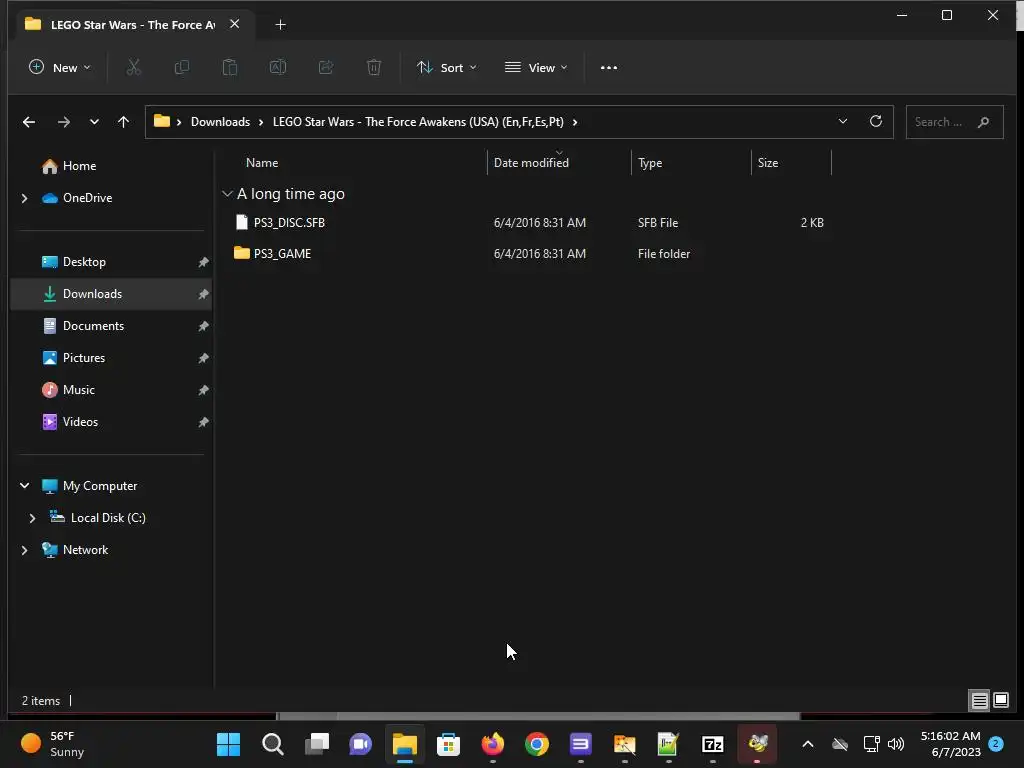
Task: Expand Local Disk (C:) node
Action: pyautogui.click(x=32, y=518)
